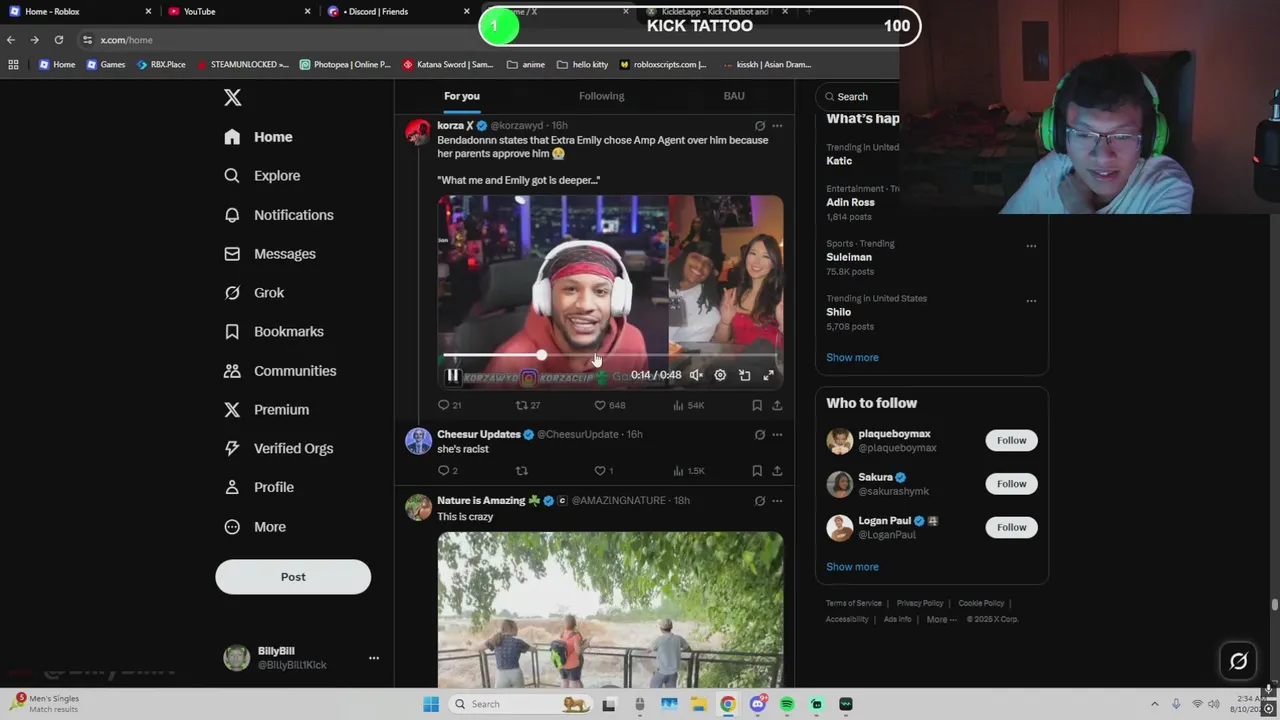View analytics of korza post 54K

click(x=688, y=405)
